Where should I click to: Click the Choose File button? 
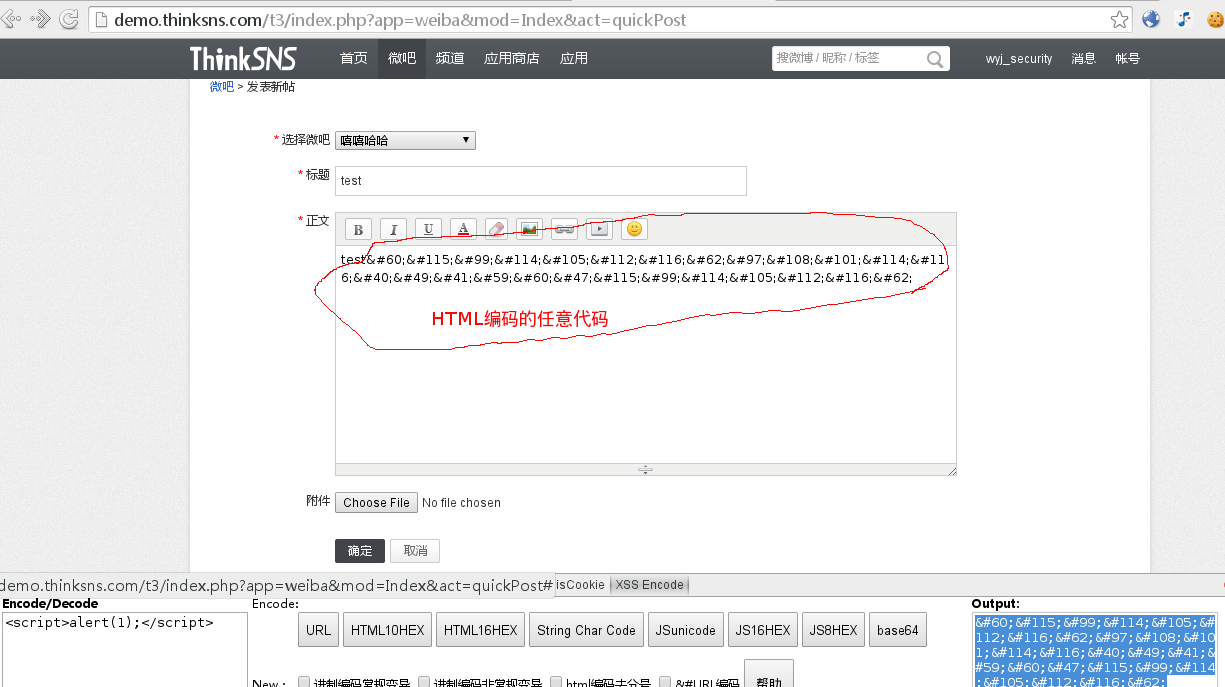[376, 503]
